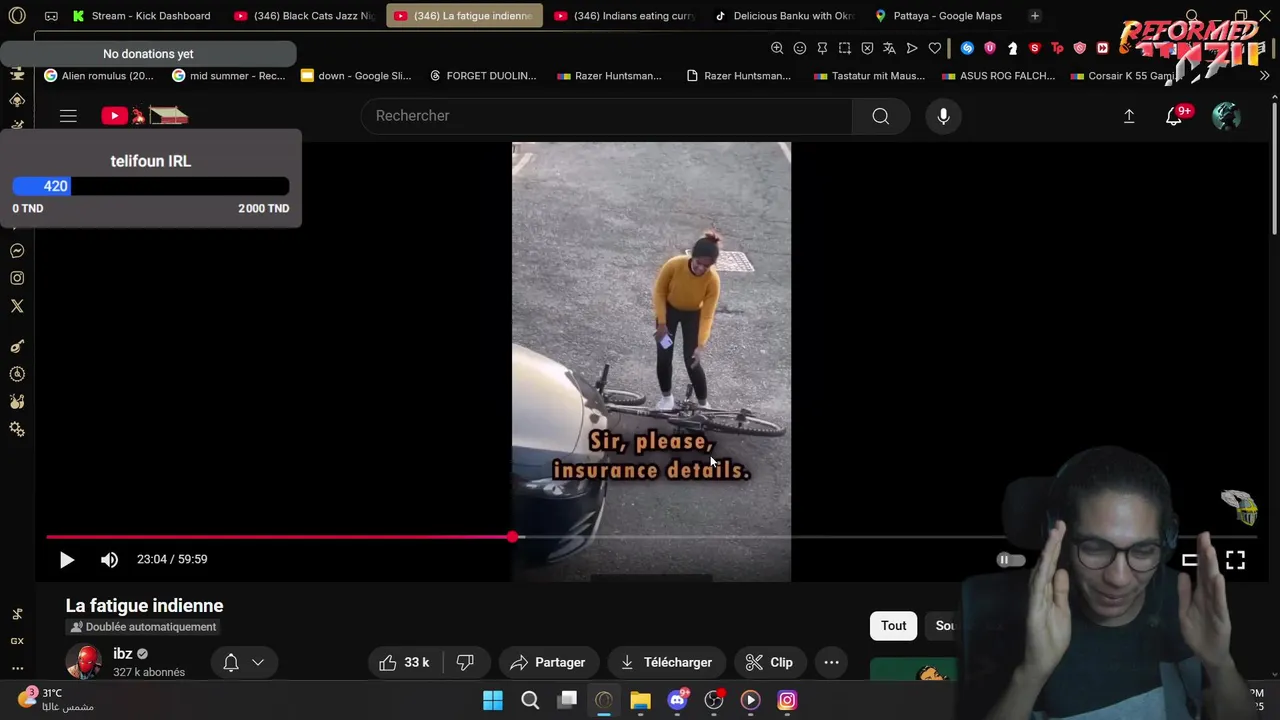1280x720 pixels.
Task: Click the emoji smiley icon in address bar
Action: tap(800, 48)
